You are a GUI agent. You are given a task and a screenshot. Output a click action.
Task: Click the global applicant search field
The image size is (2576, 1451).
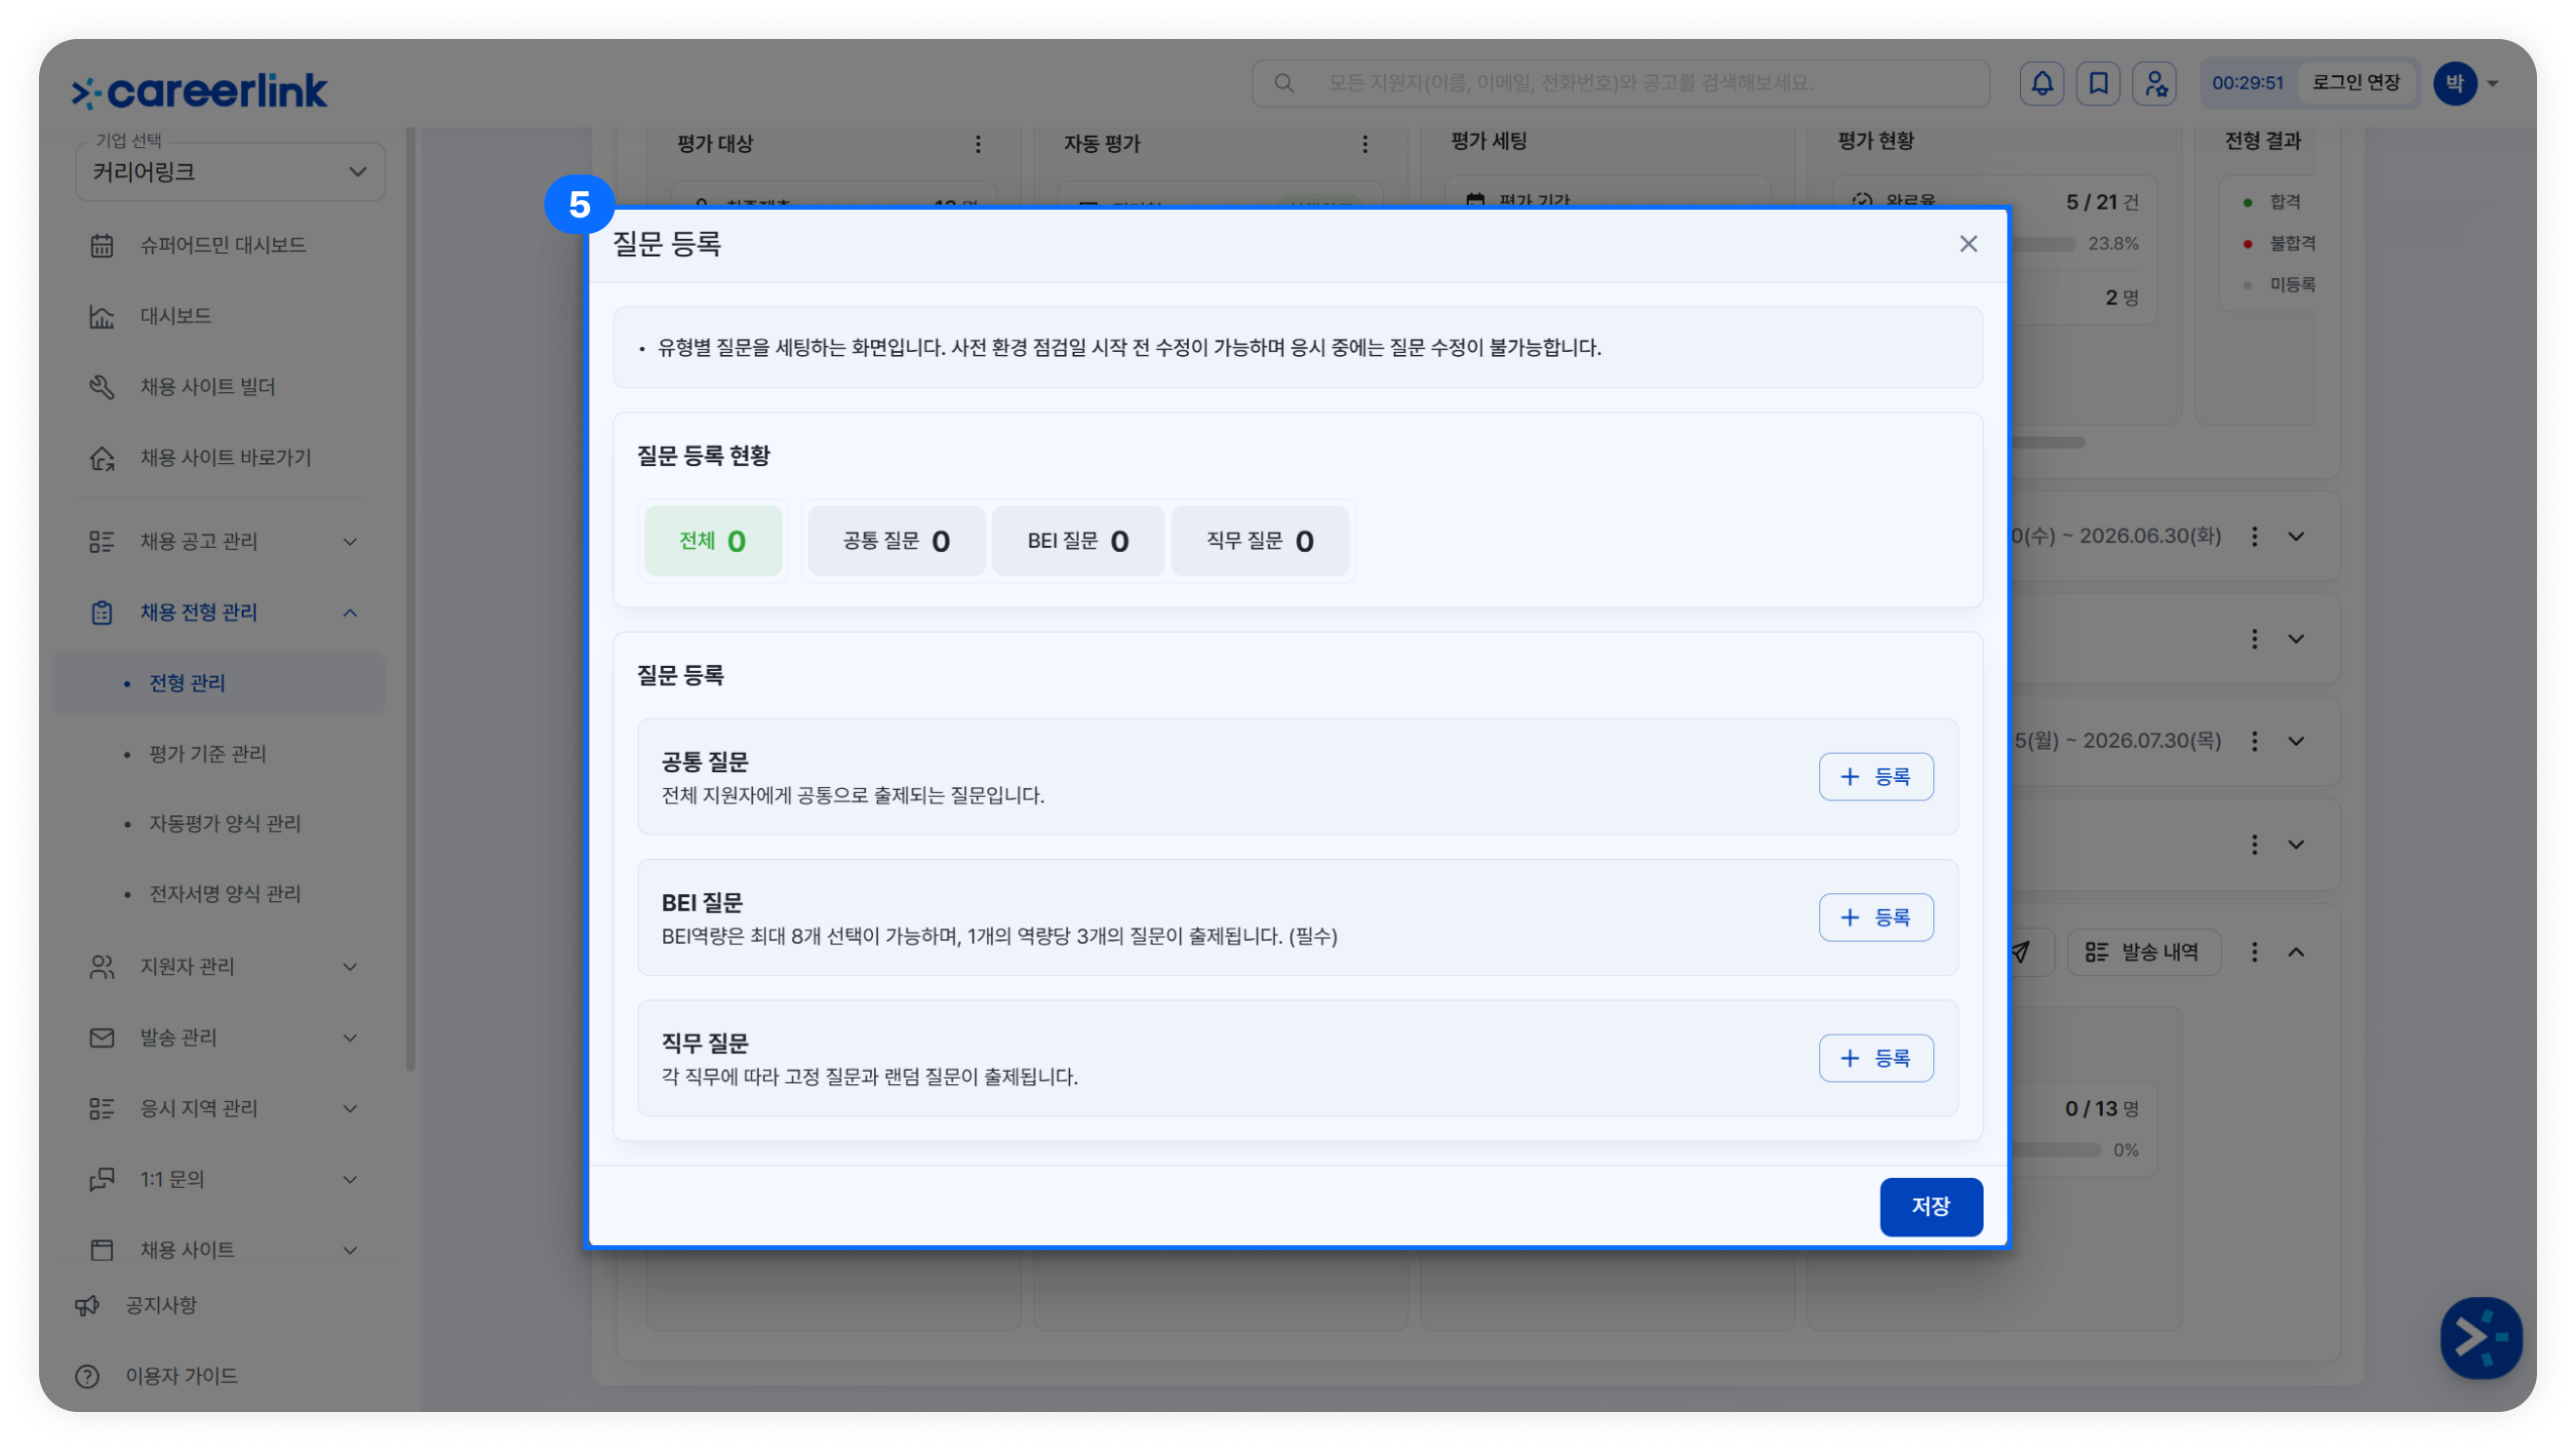pyautogui.click(x=1620, y=83)
